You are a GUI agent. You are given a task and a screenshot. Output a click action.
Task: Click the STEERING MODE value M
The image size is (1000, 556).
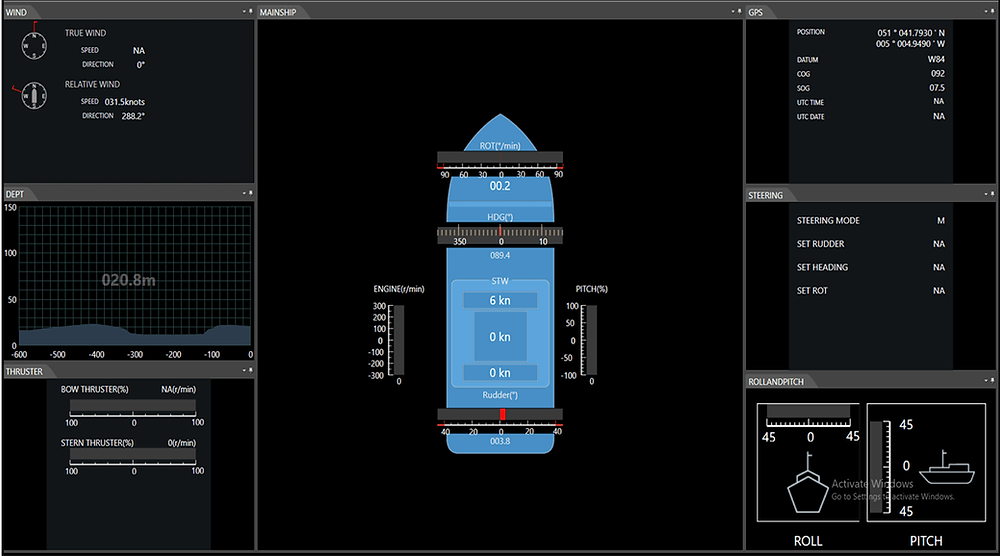pyautogui.click(x=941, y=221)
